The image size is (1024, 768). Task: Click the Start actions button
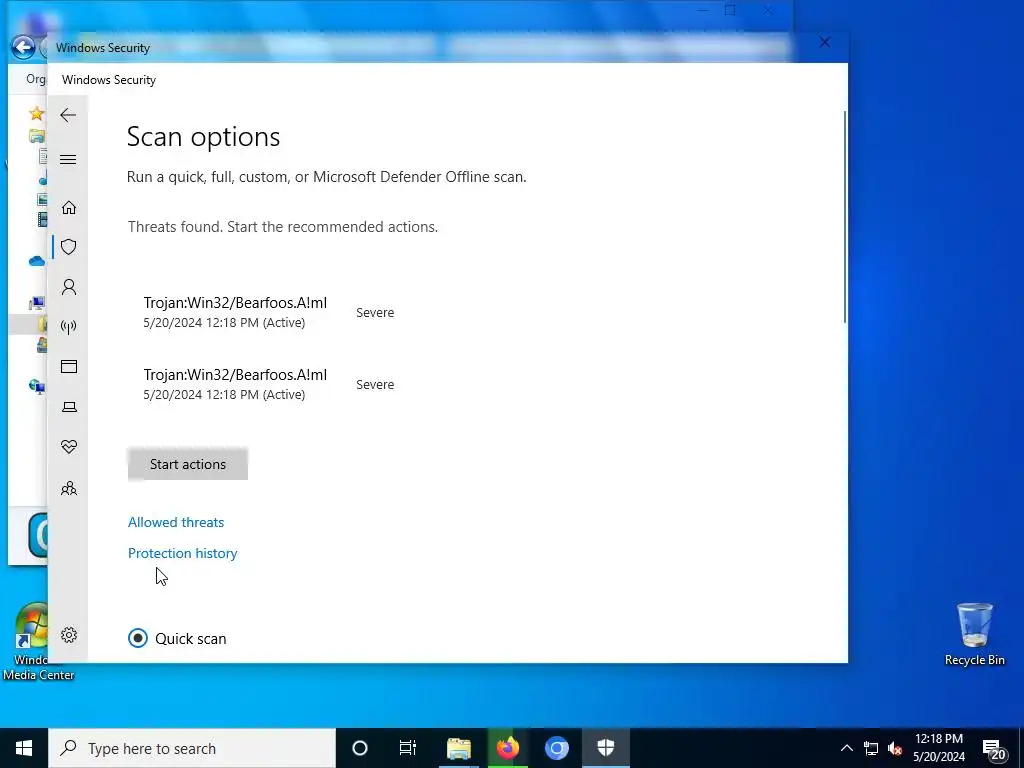(187, 464)
